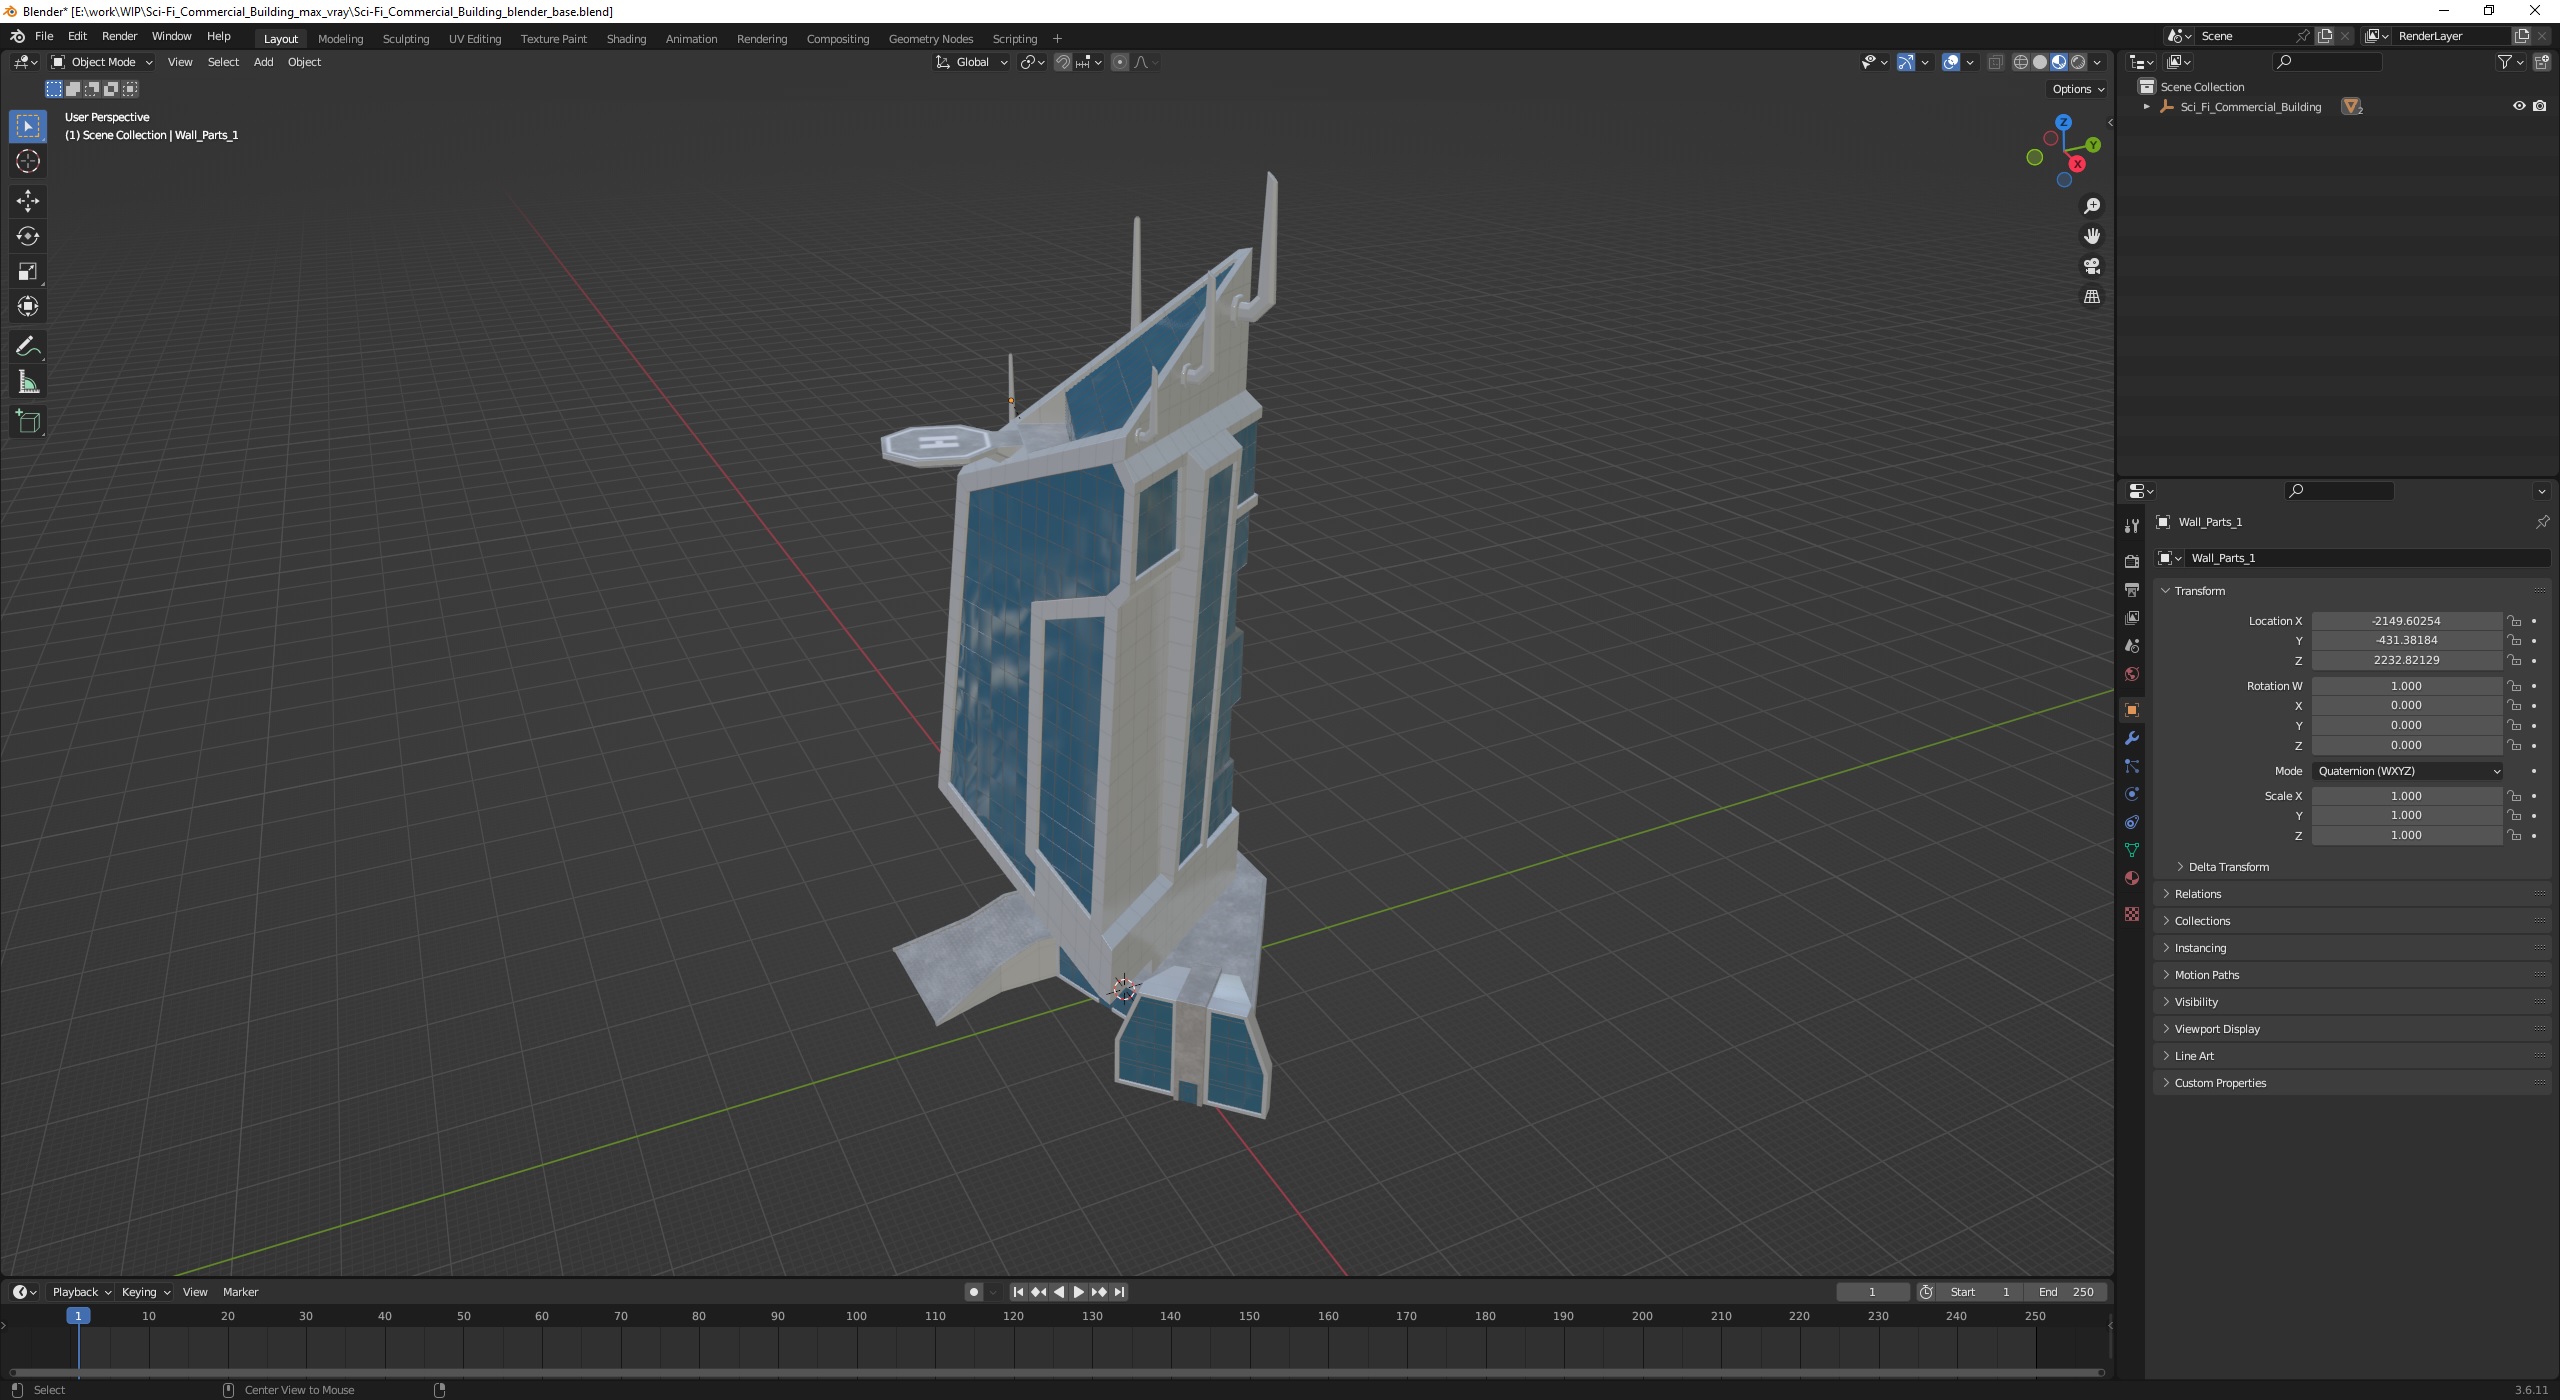This screenshot has height=1400, width=2560.
Task: Open the viewport Object menu
Action: click(304, 62)
